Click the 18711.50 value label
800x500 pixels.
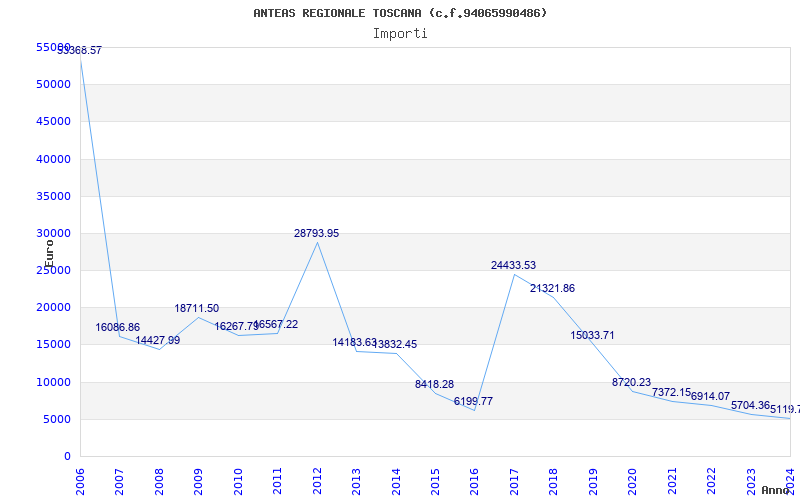pos(196,308)
